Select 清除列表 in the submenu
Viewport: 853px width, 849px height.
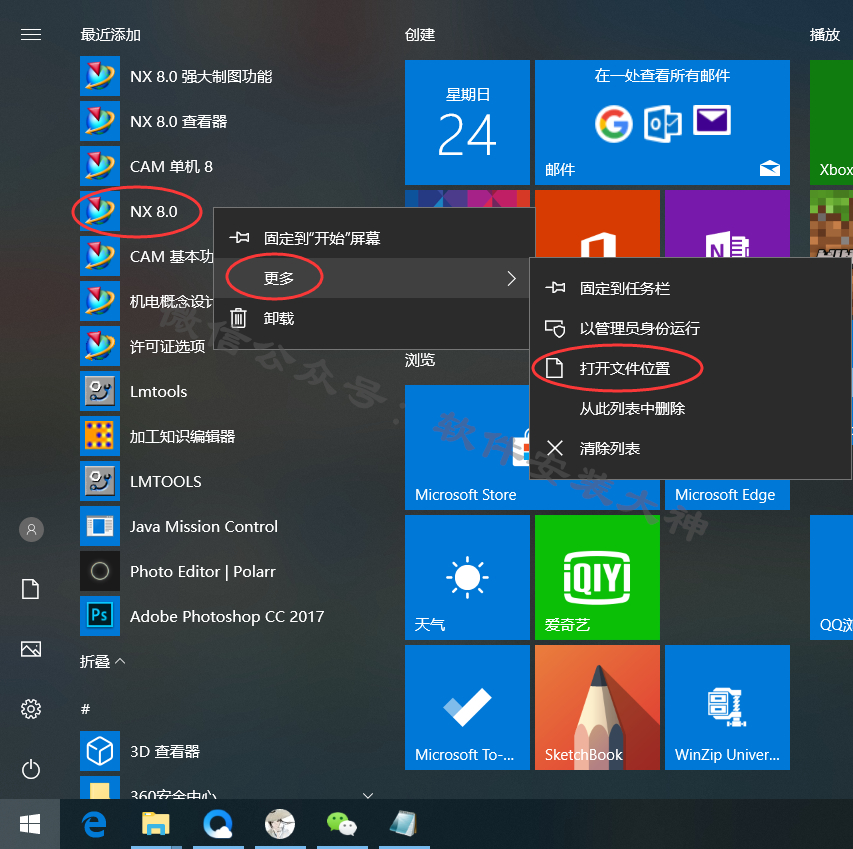coord(690,449)
